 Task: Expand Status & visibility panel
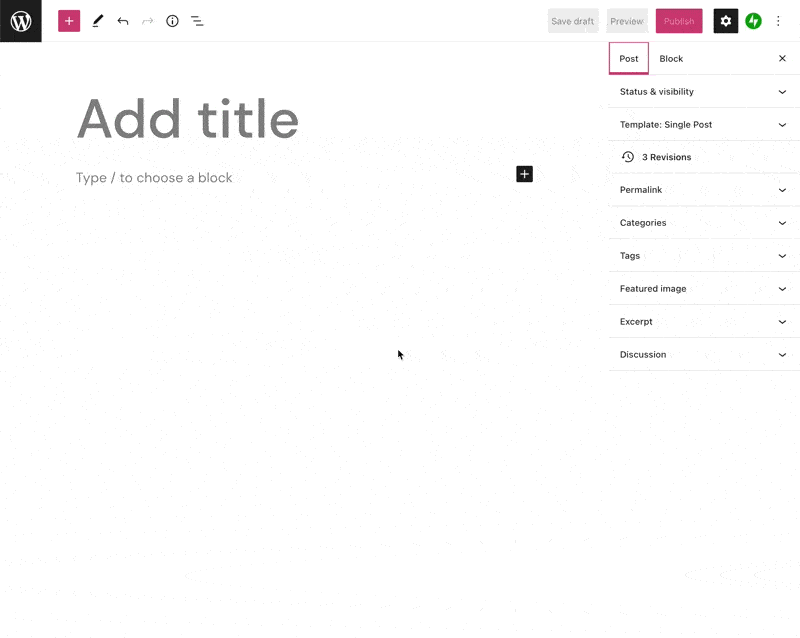pos(704,91)
